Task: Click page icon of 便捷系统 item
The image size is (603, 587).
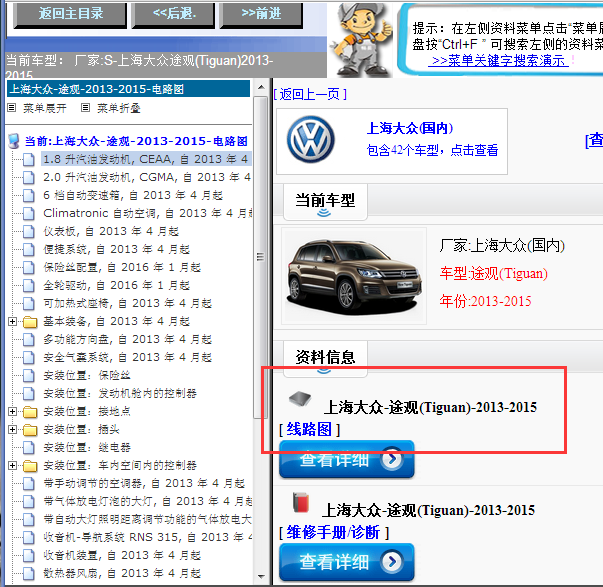Action: pyautogui.click(x=29, y=250)
